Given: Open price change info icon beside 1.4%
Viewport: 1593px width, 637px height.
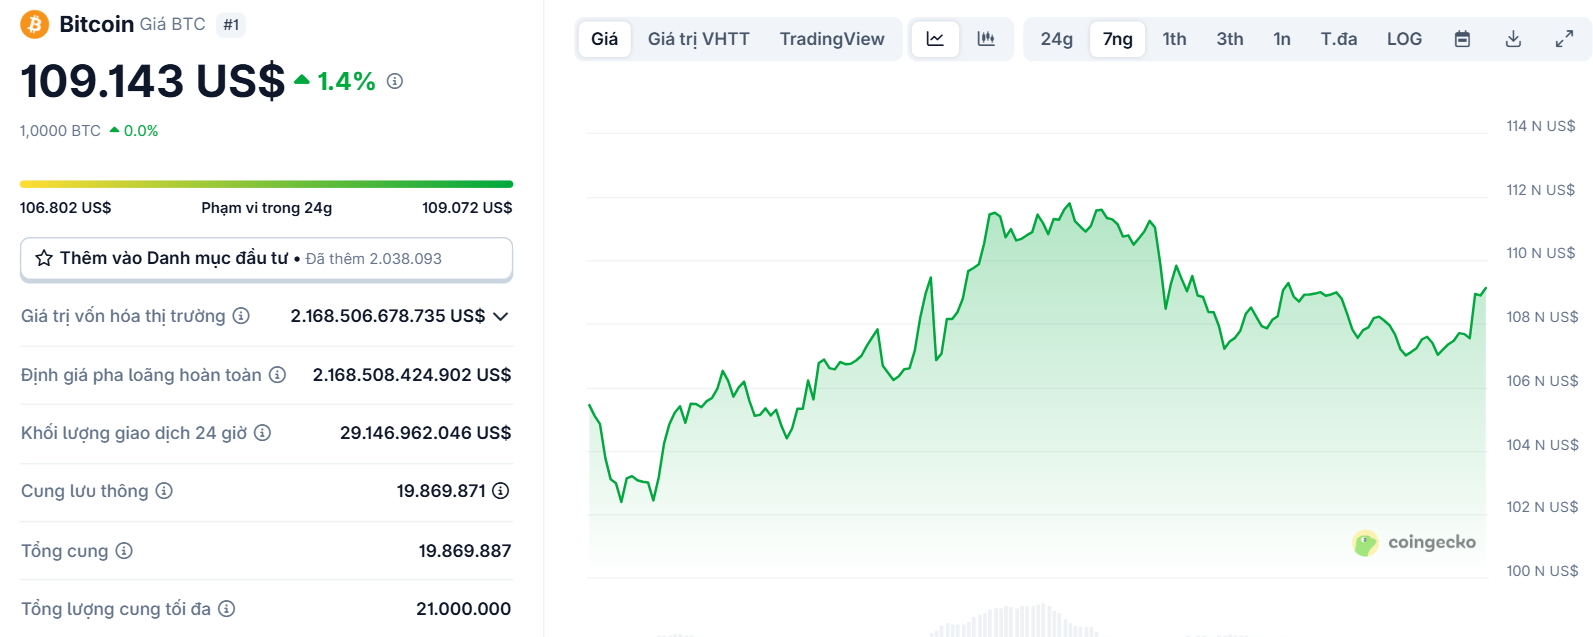Looking at the screenshot, I should [x=395, y=81].
